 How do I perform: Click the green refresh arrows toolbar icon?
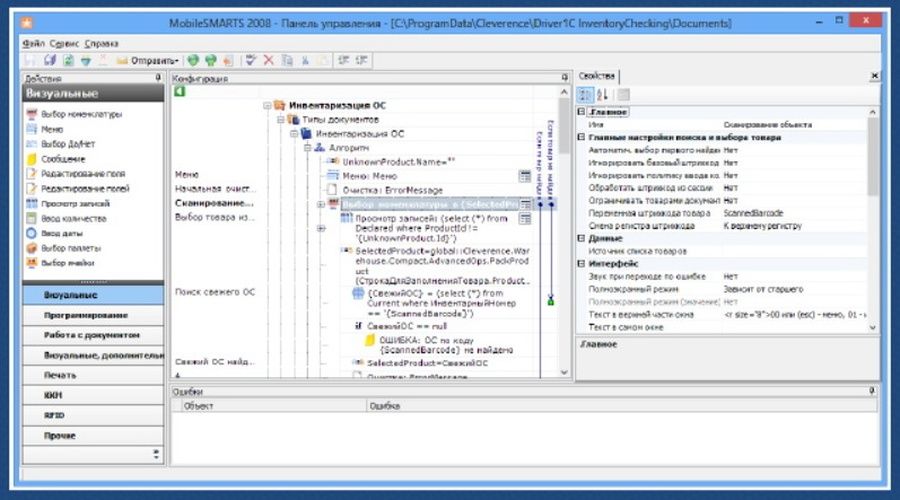tap(68, 60)
